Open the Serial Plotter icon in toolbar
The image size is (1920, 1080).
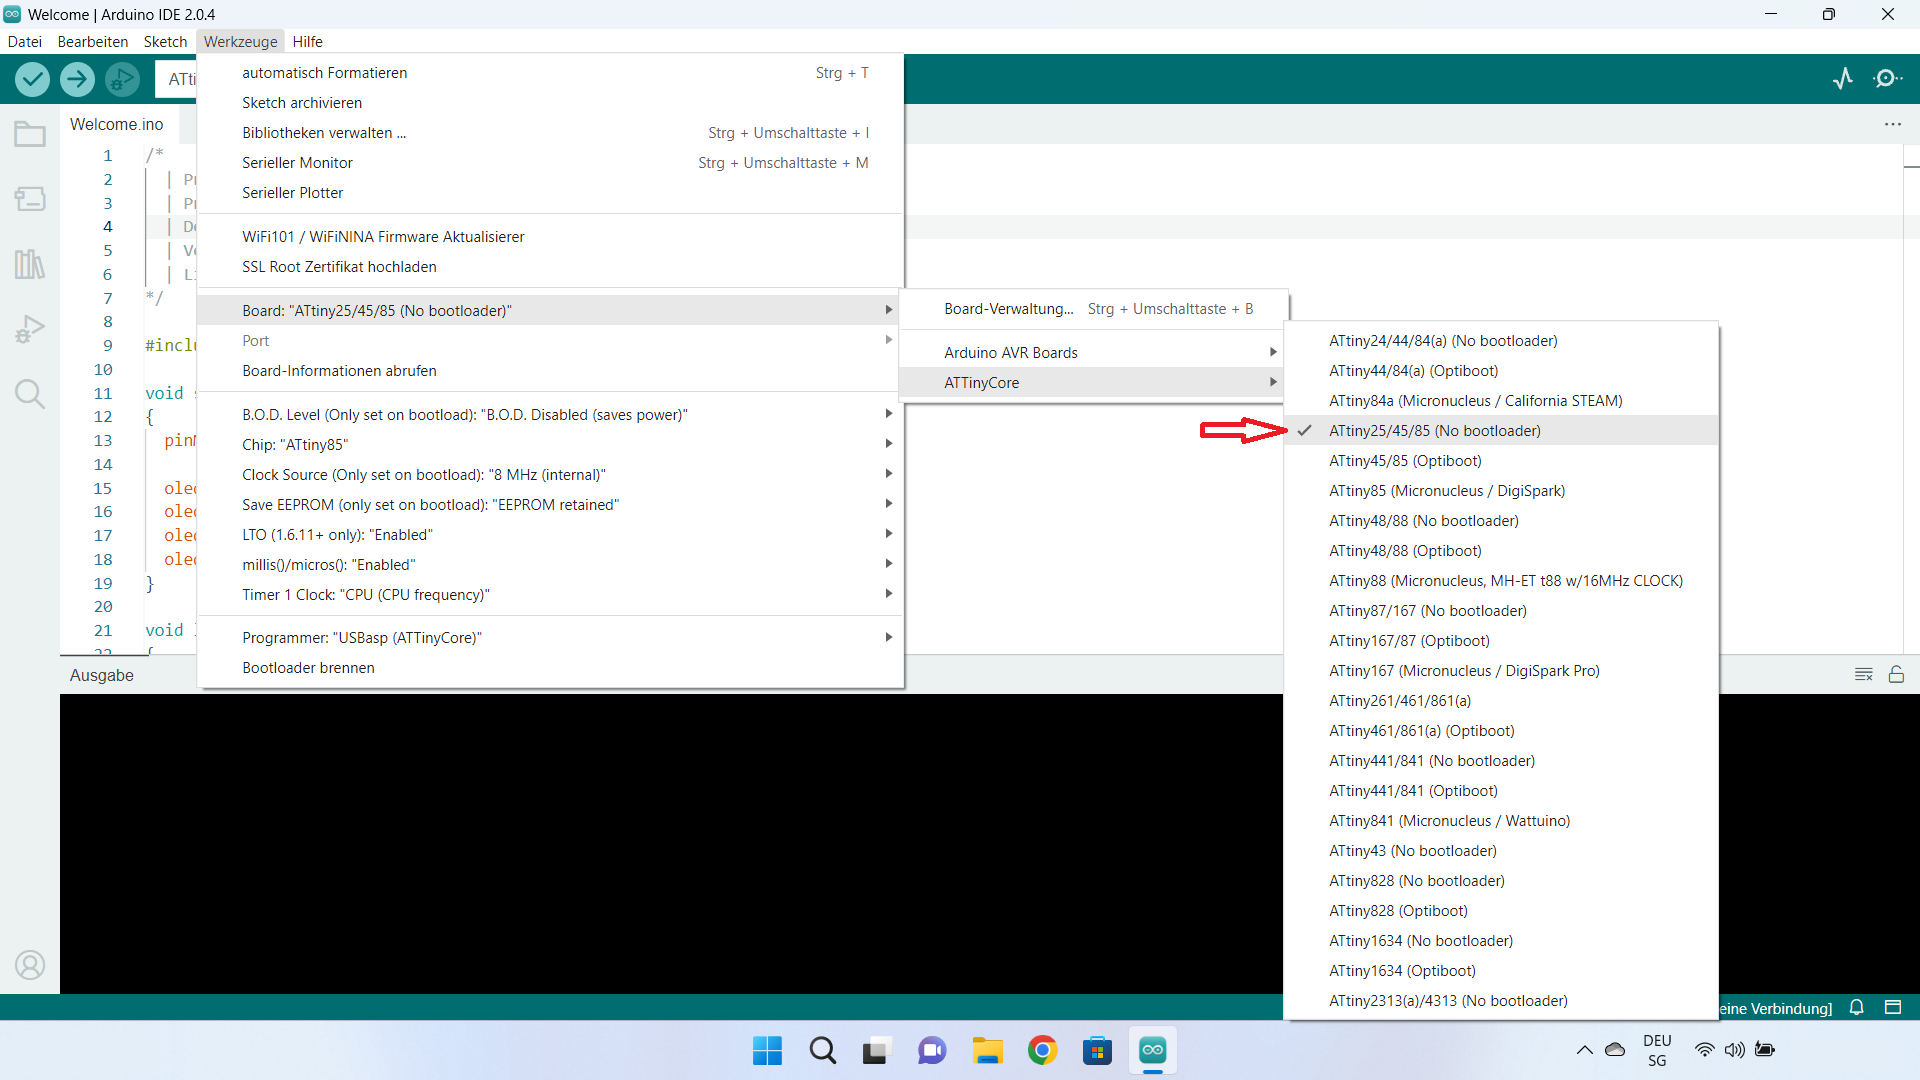tap(1843, 78)
